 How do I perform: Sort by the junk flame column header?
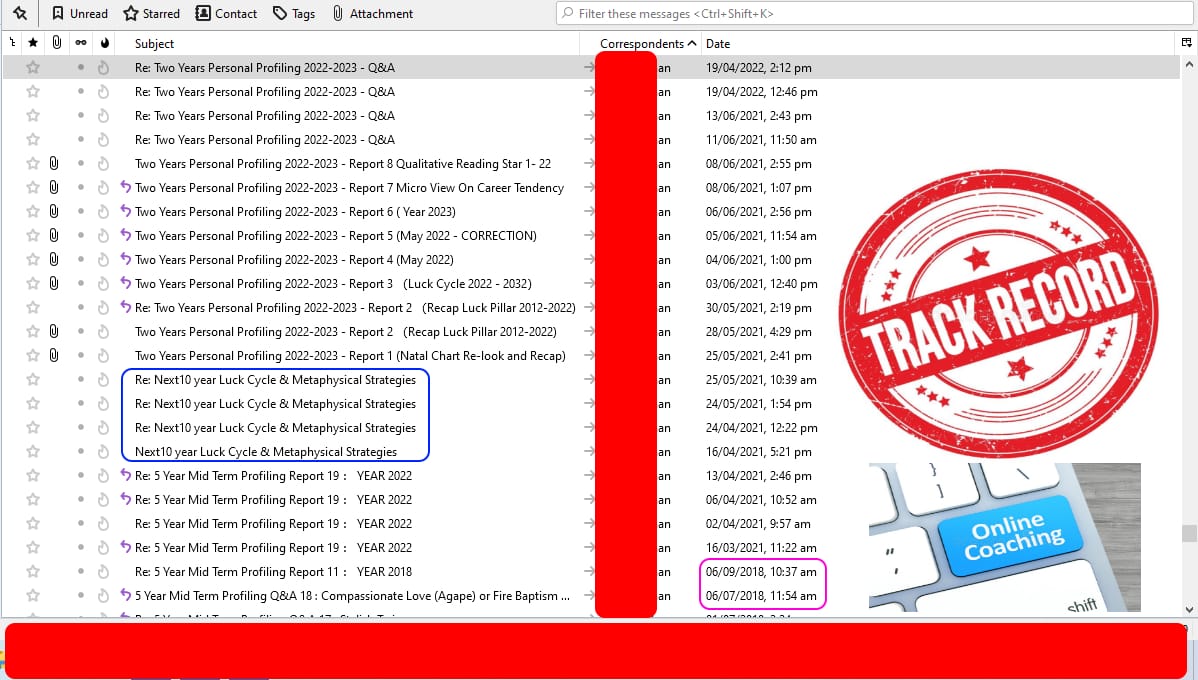click(103, 43)
